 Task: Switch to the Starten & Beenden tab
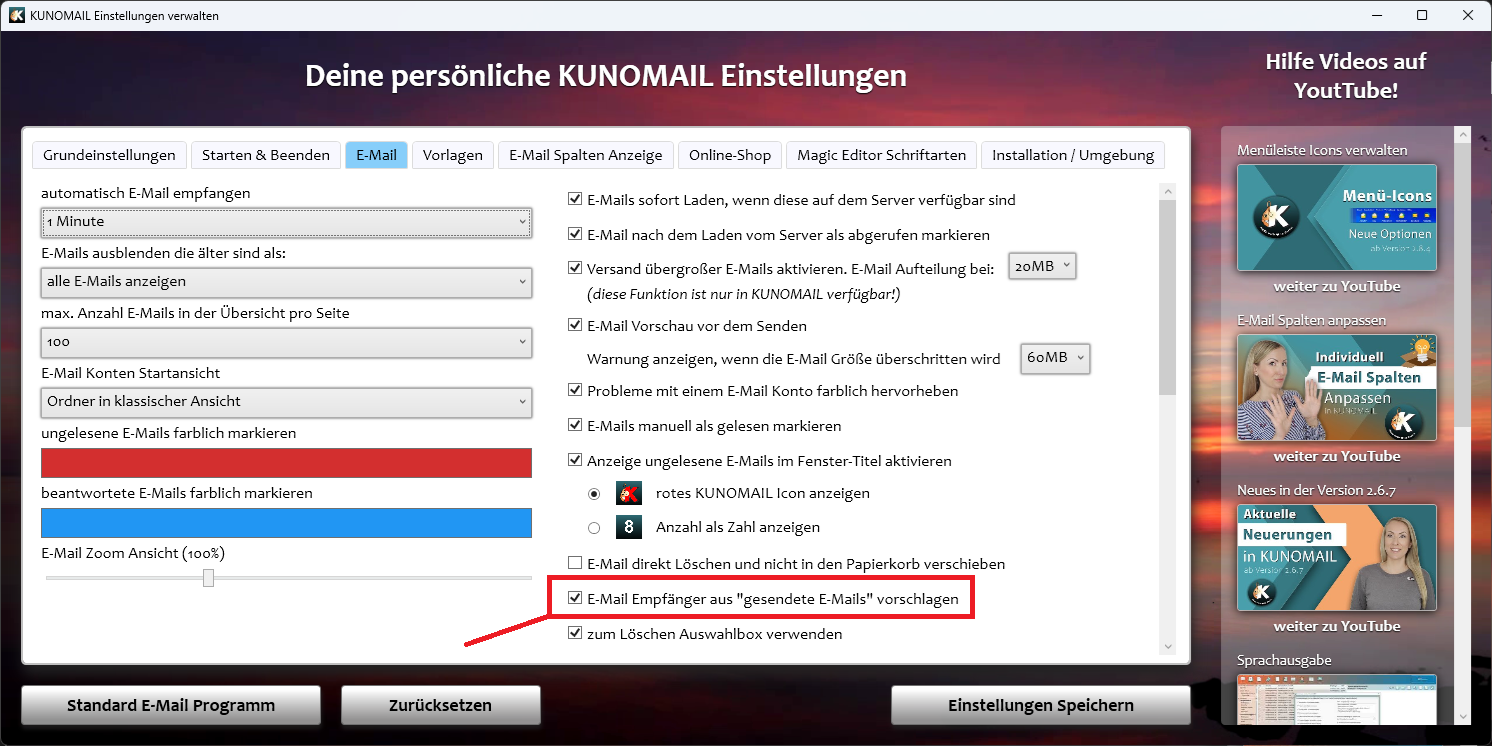[x=266, y=155]
